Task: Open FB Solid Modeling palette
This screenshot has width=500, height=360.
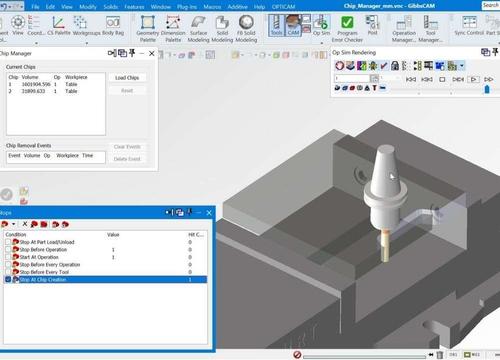Action: (x=246, y=29)
